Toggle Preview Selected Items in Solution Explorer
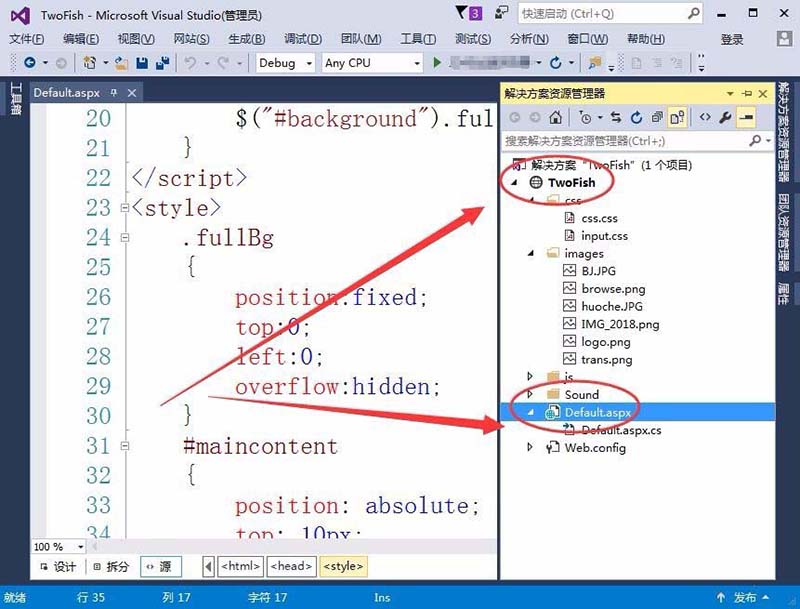800x609 pixels. (745, 118)
